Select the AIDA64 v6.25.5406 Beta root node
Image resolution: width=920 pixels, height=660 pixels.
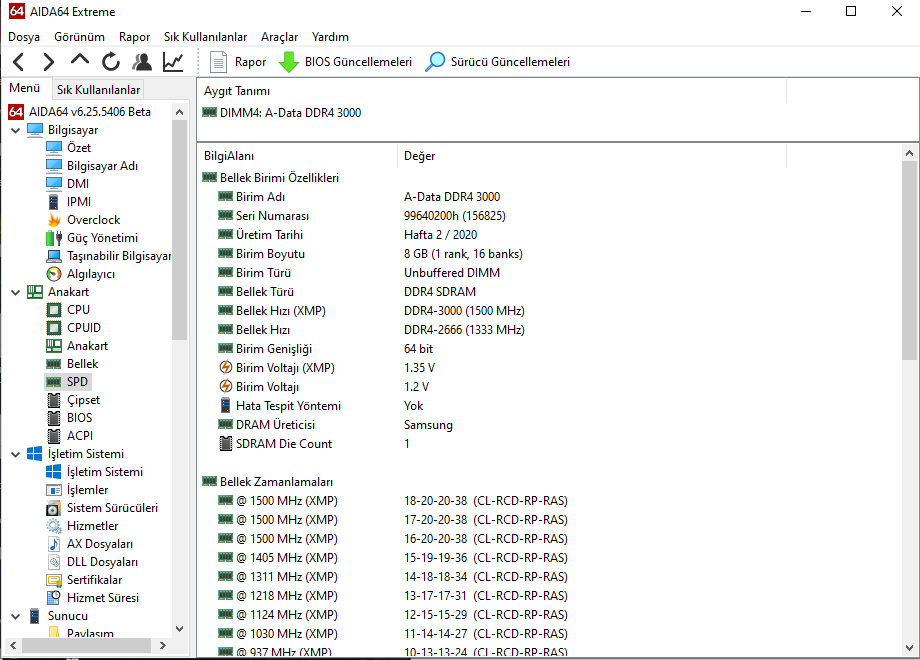[80, 112]
